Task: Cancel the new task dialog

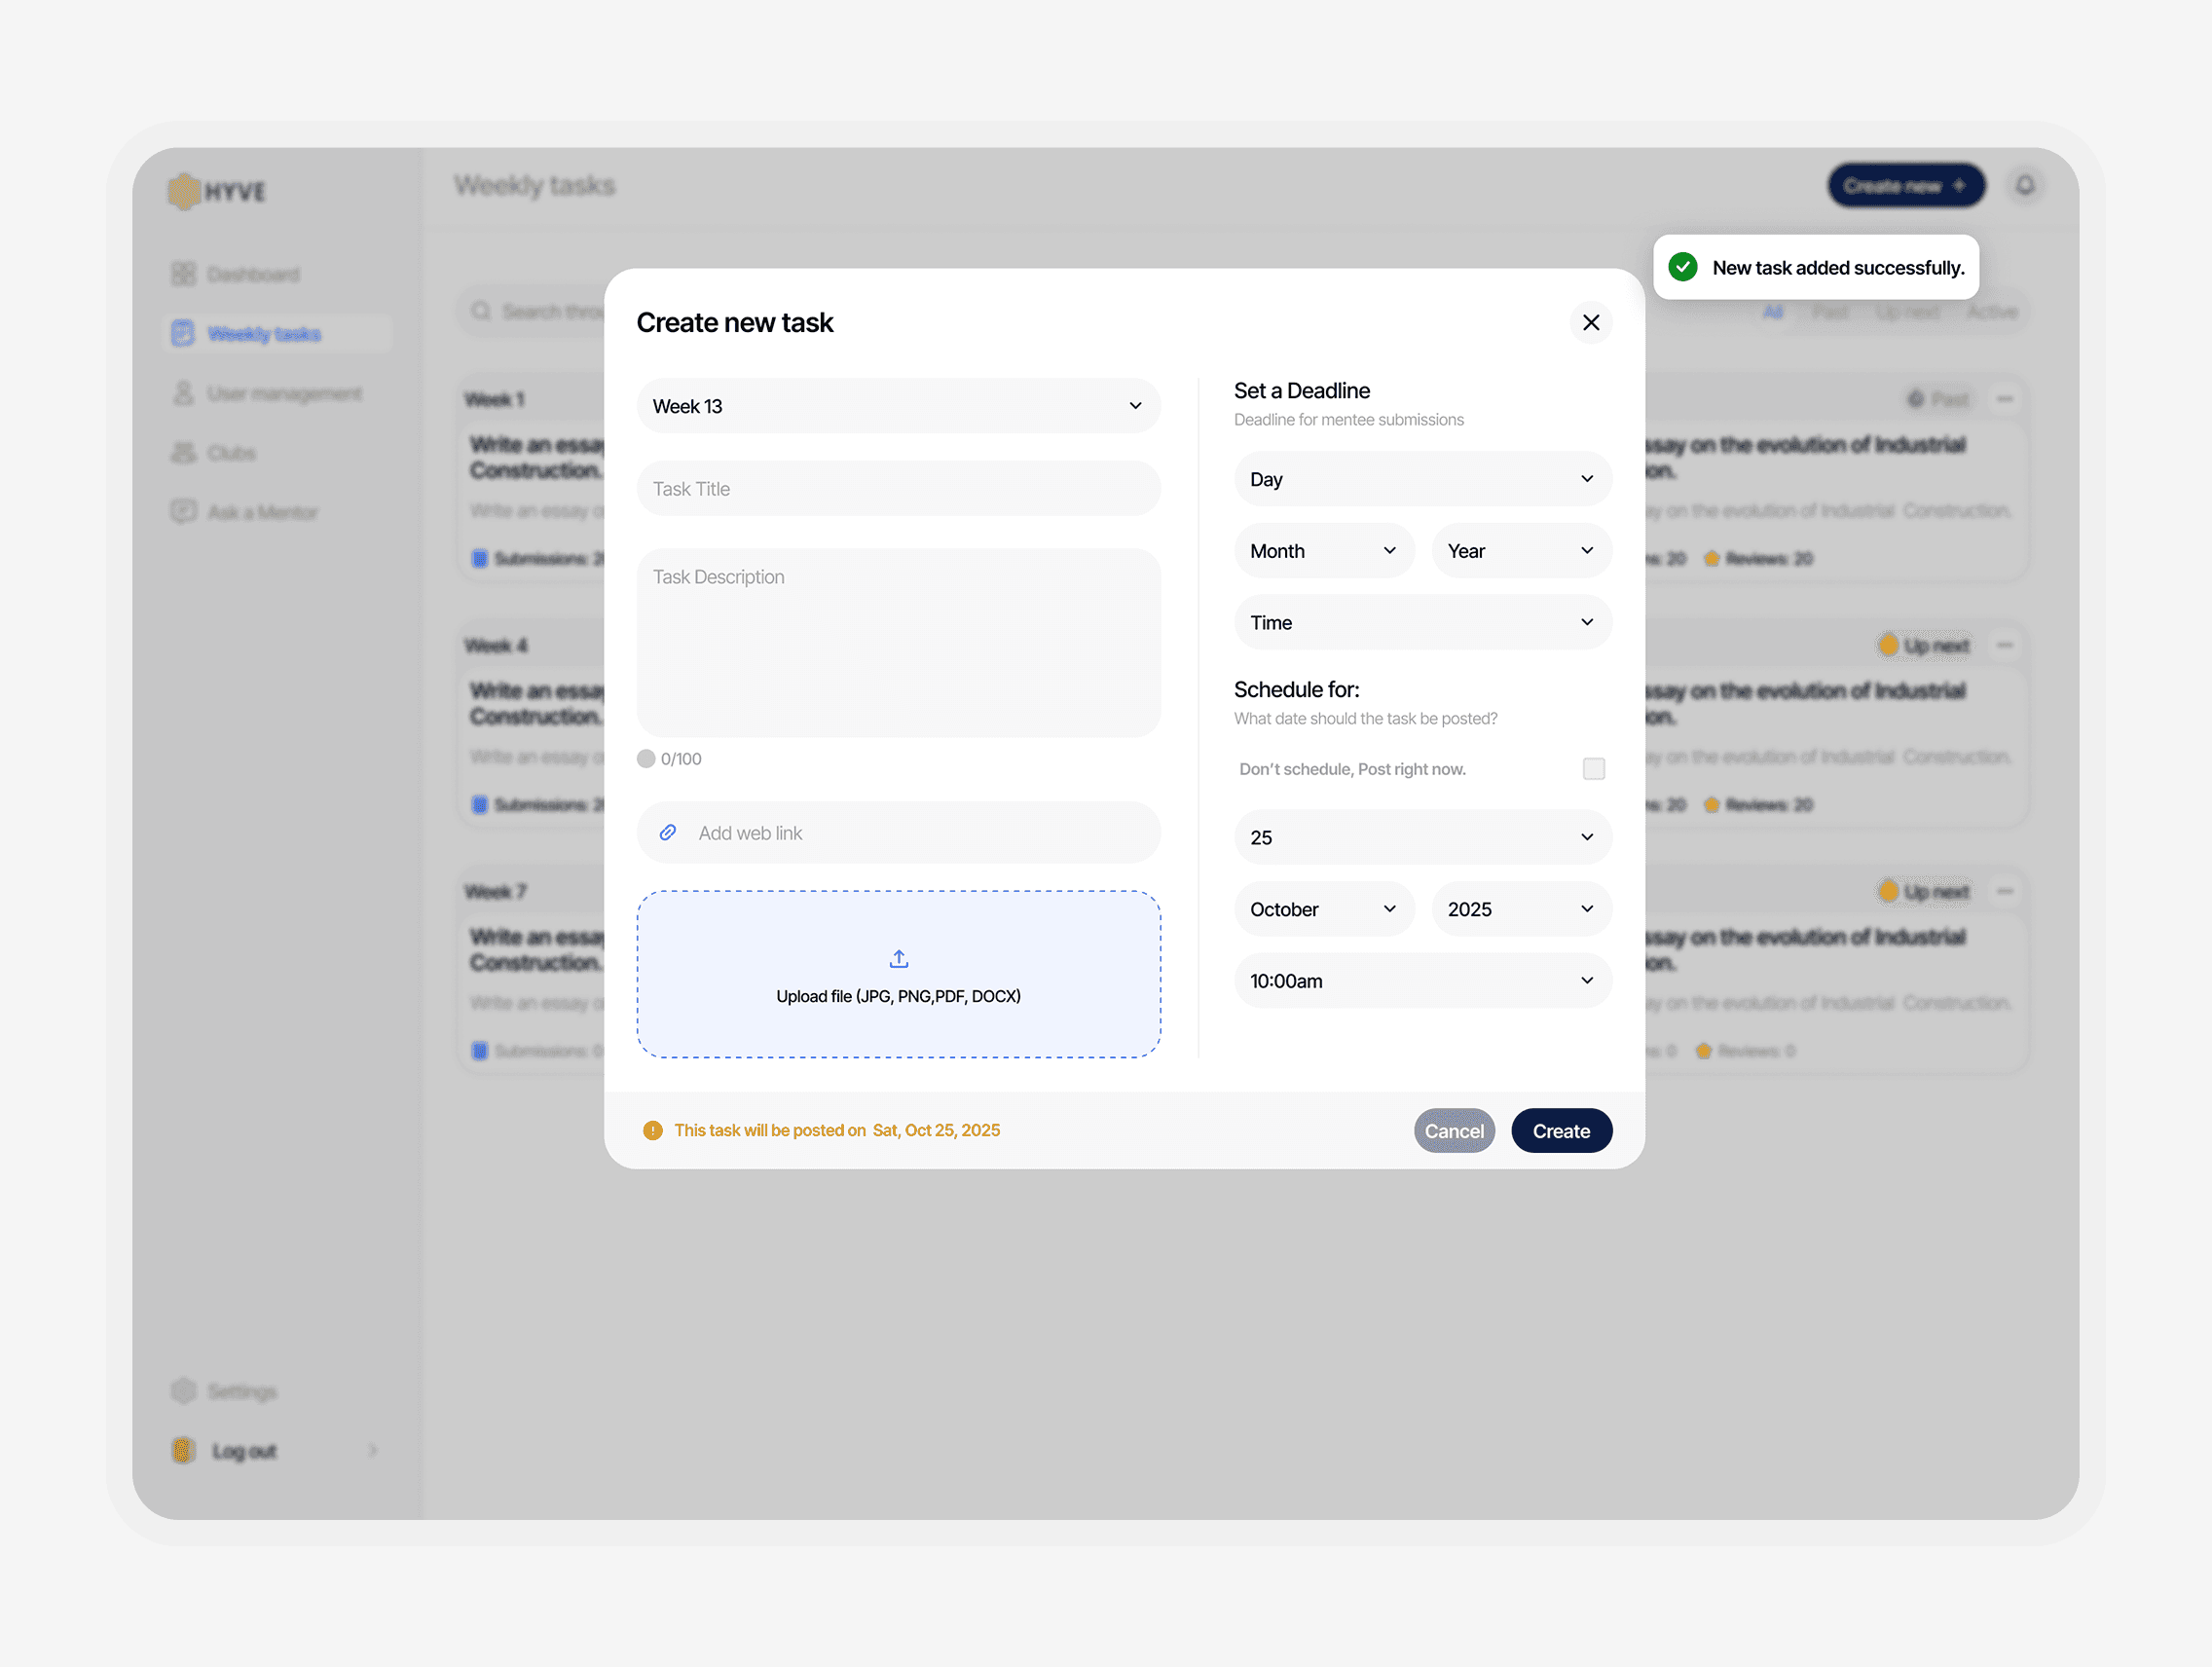Action: click(1454, 1130)
